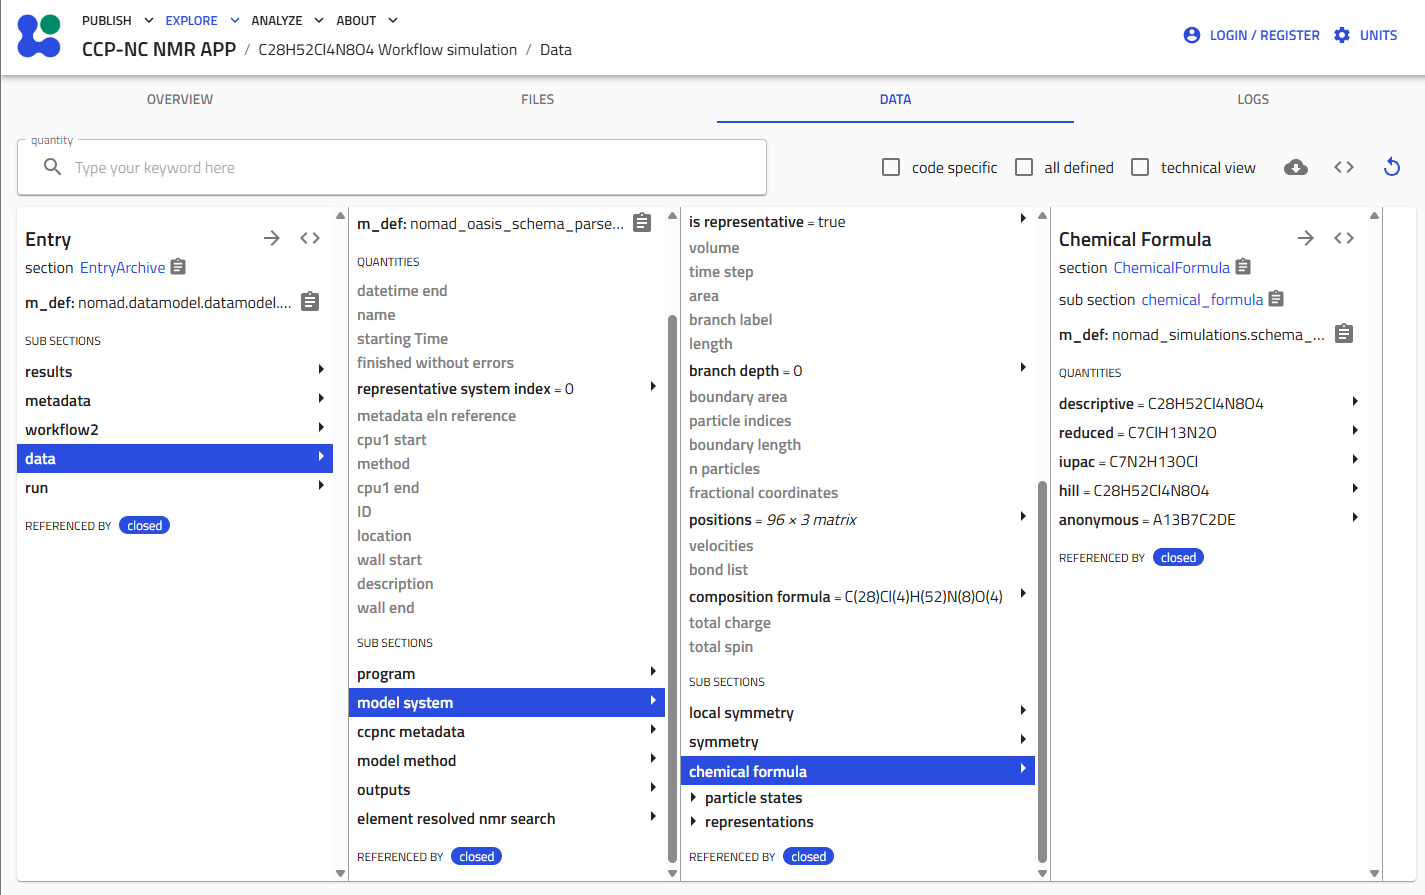Copy Entry m_def clipboard icon
Viewport: 1425px width, 895px height.
[x=310, y=302]
